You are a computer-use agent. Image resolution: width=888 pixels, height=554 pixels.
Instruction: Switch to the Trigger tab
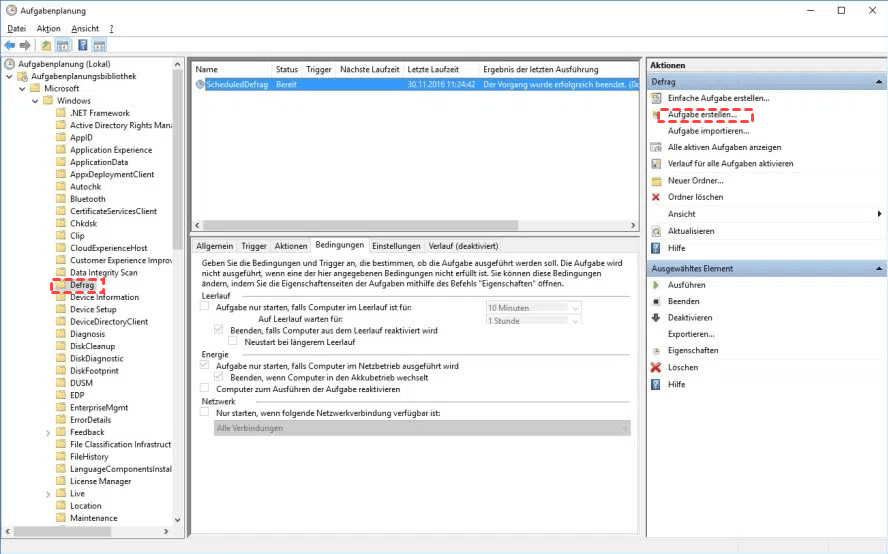pyautogui.click(x=254, y=246)
